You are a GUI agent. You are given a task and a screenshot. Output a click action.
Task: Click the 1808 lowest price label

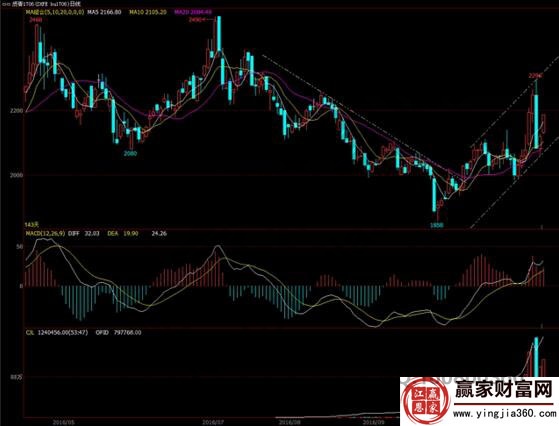pos(436,225)
